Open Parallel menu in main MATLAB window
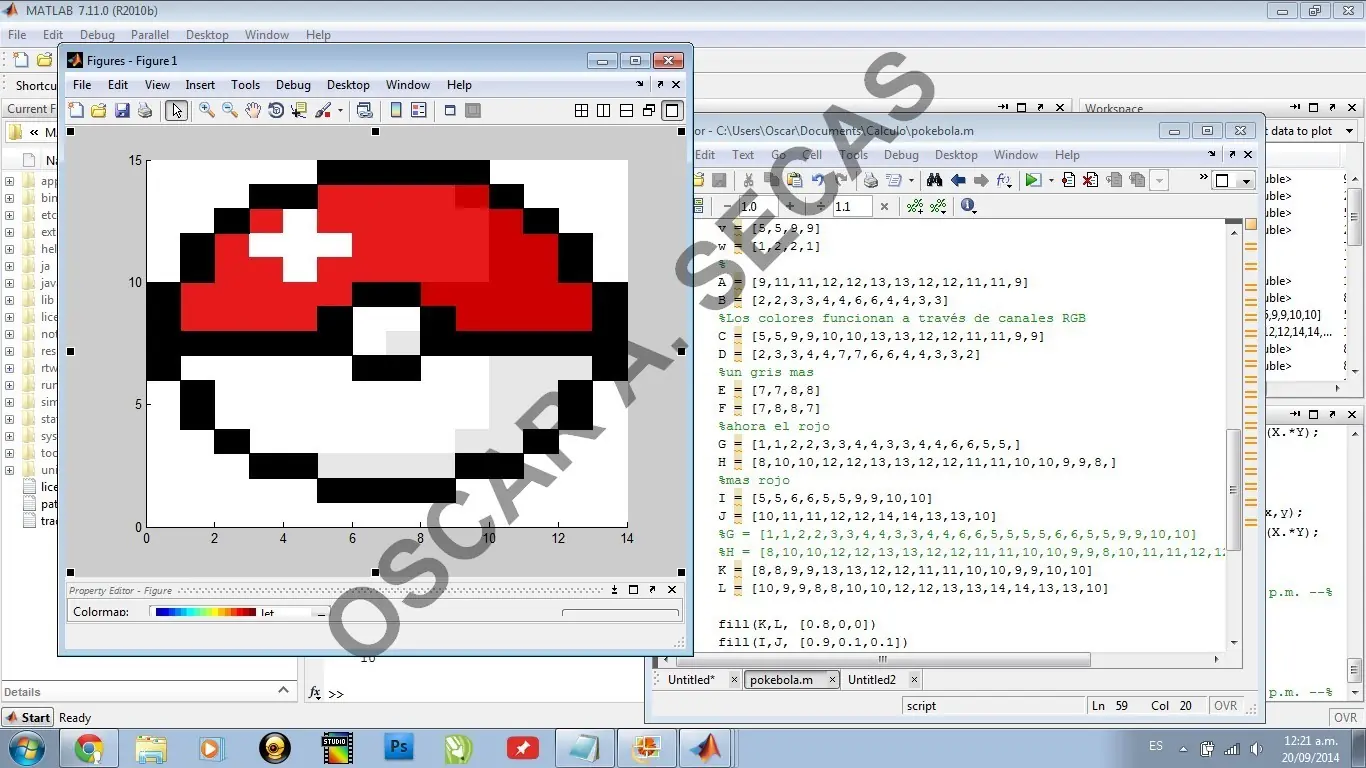Screen dimensions: 1366x768 point(150,35)
